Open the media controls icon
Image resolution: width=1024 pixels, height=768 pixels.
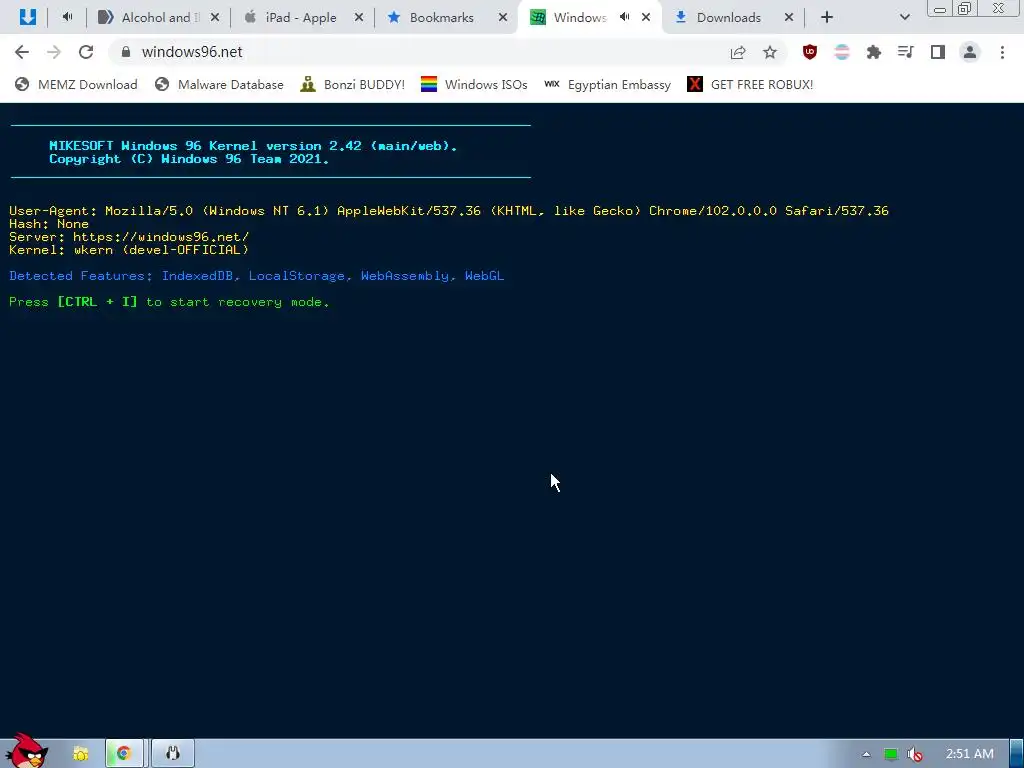(x=906, y=52)
